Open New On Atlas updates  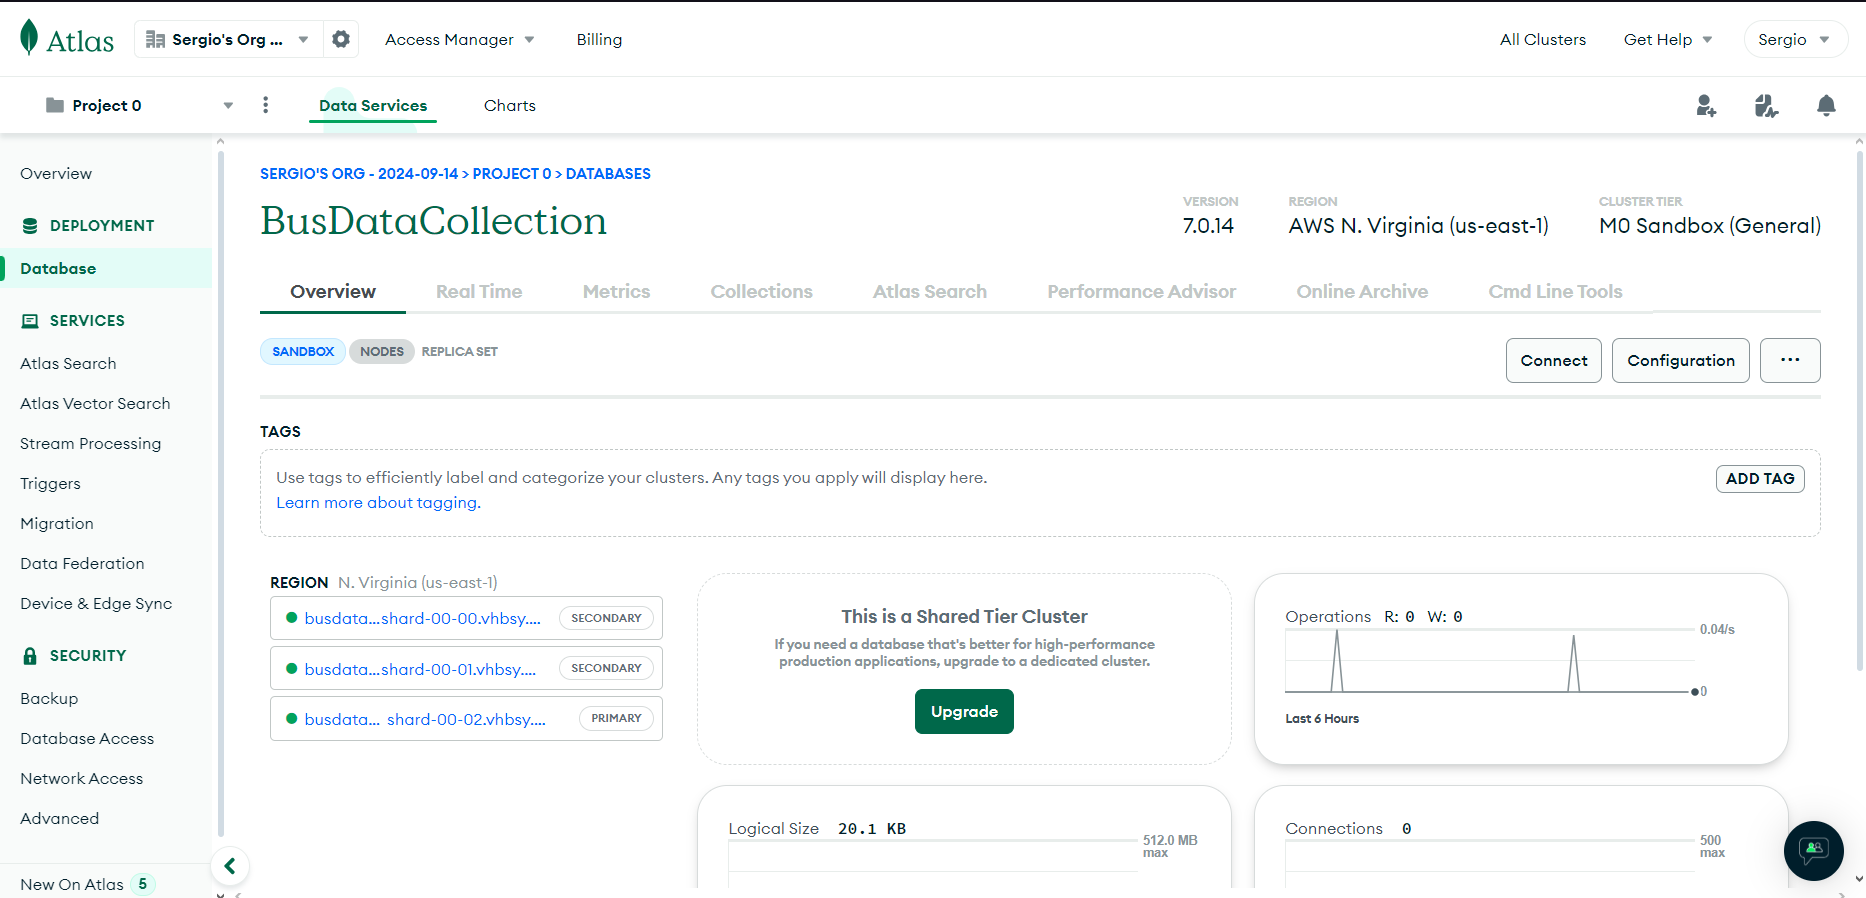click(x=87, y=884)
